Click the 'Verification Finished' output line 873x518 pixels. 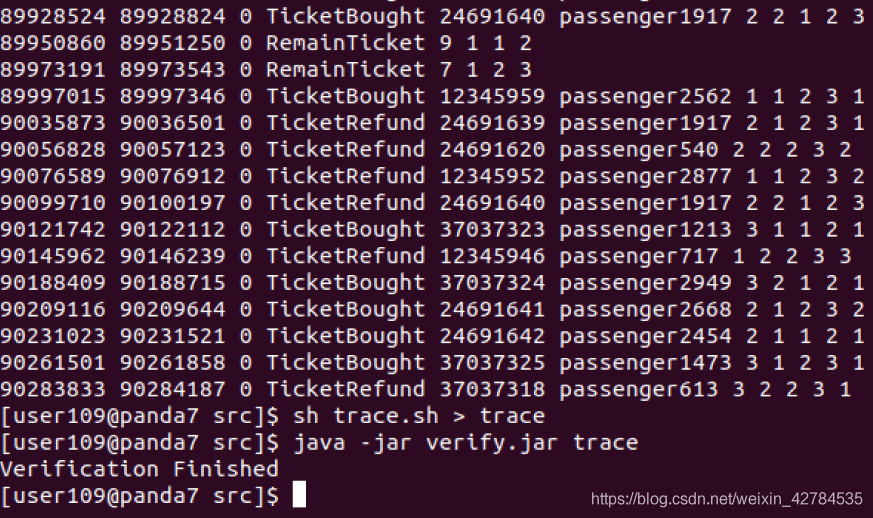click(x=139, y=468)
